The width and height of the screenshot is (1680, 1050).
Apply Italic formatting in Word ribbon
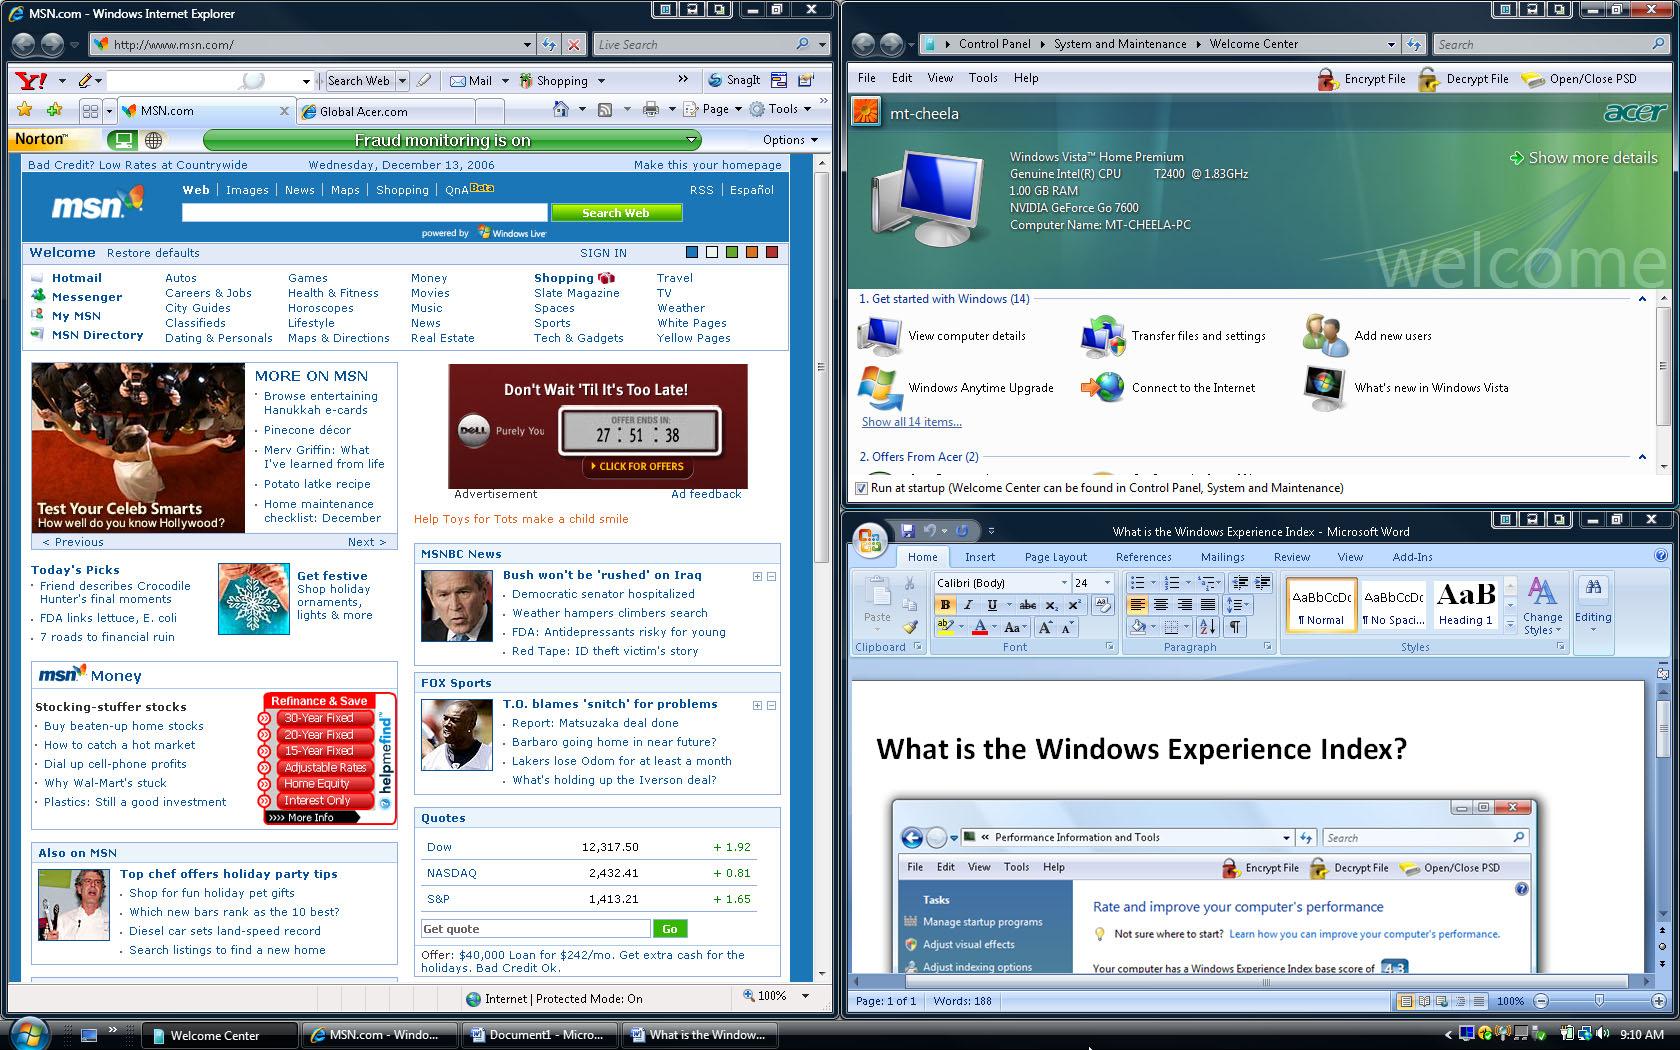(x=968, y=604)
